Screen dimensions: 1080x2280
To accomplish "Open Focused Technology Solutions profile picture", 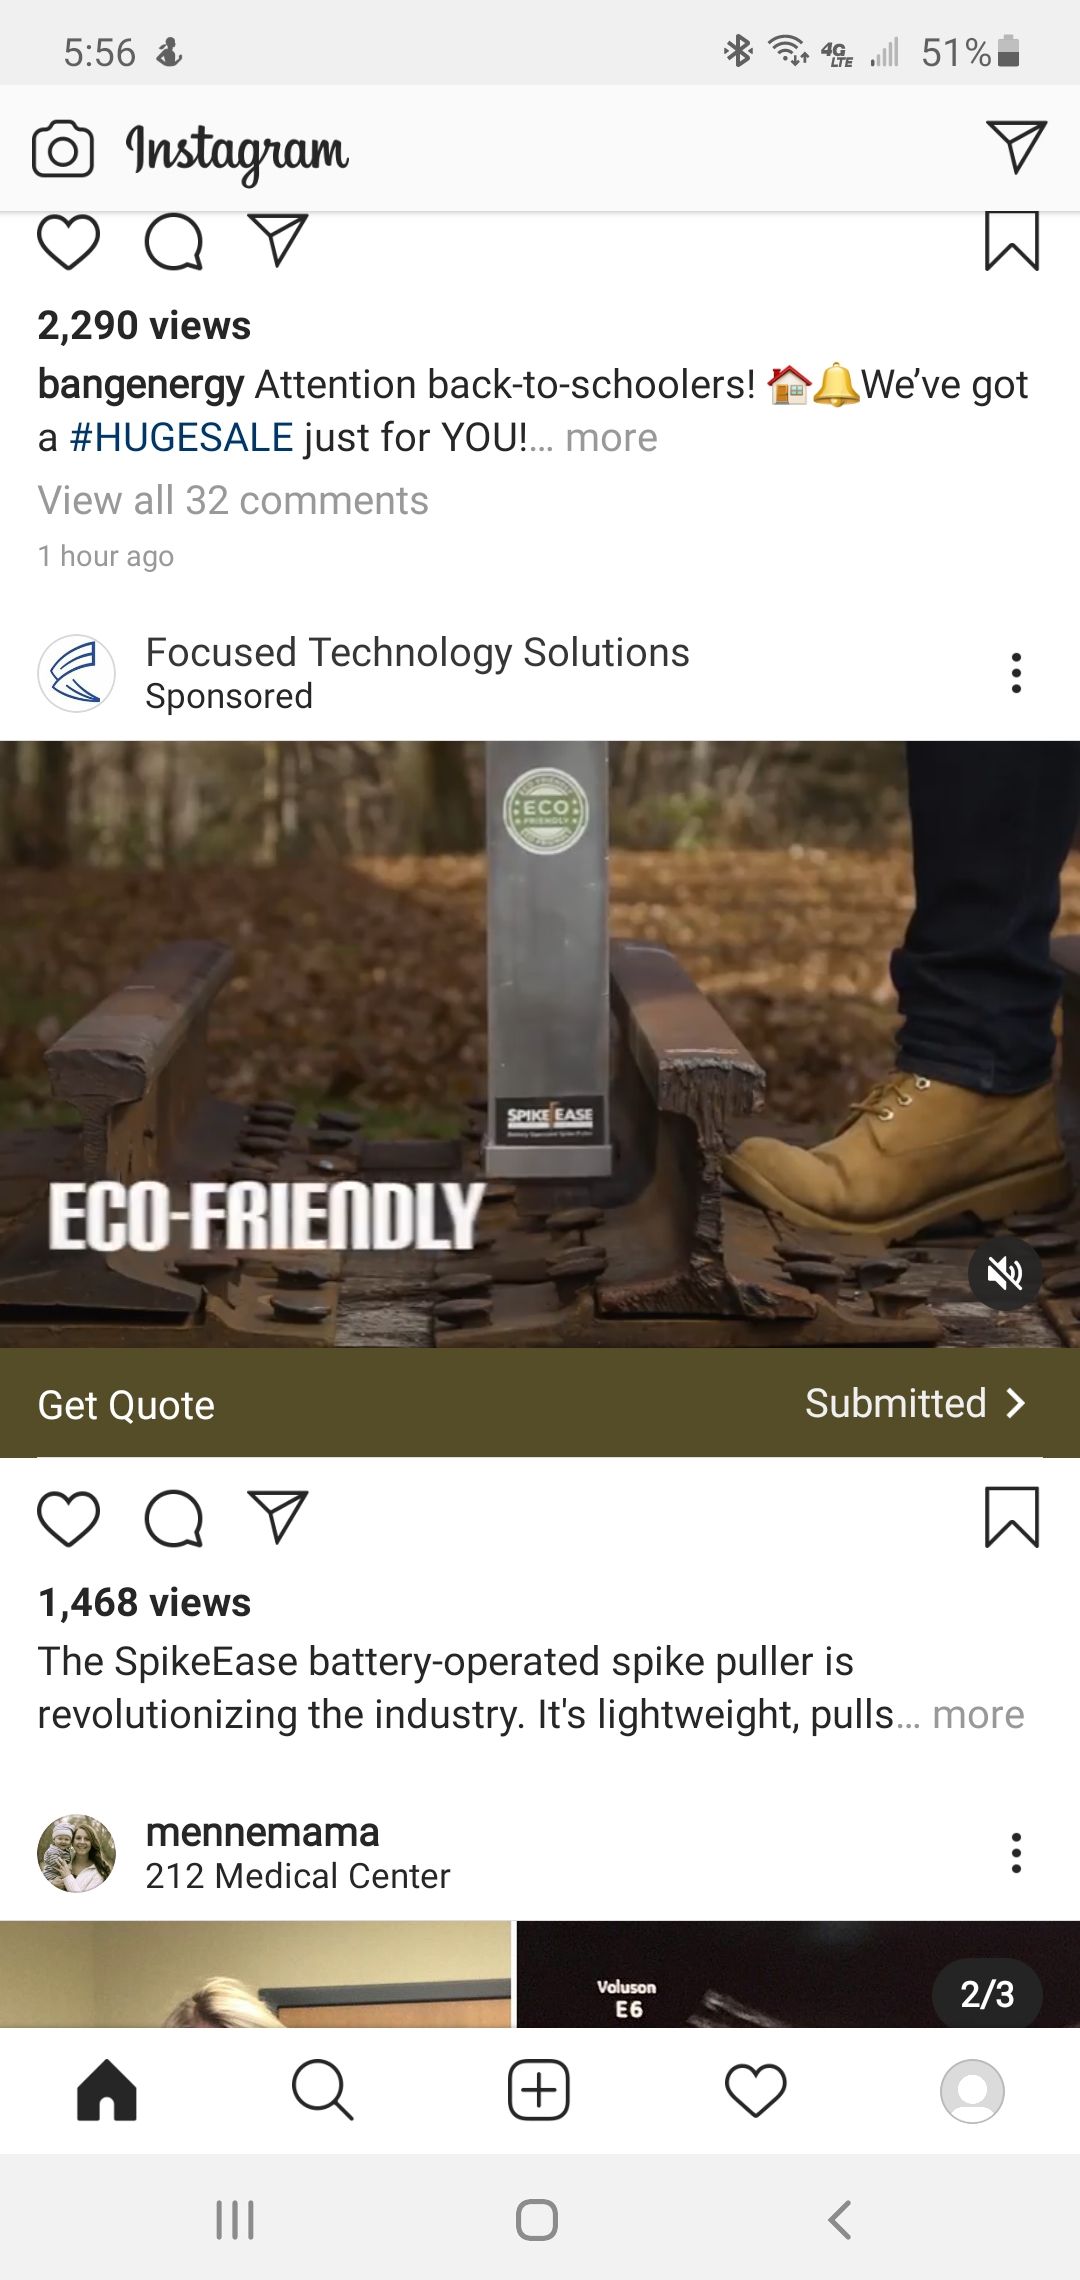I will [76, 673].
